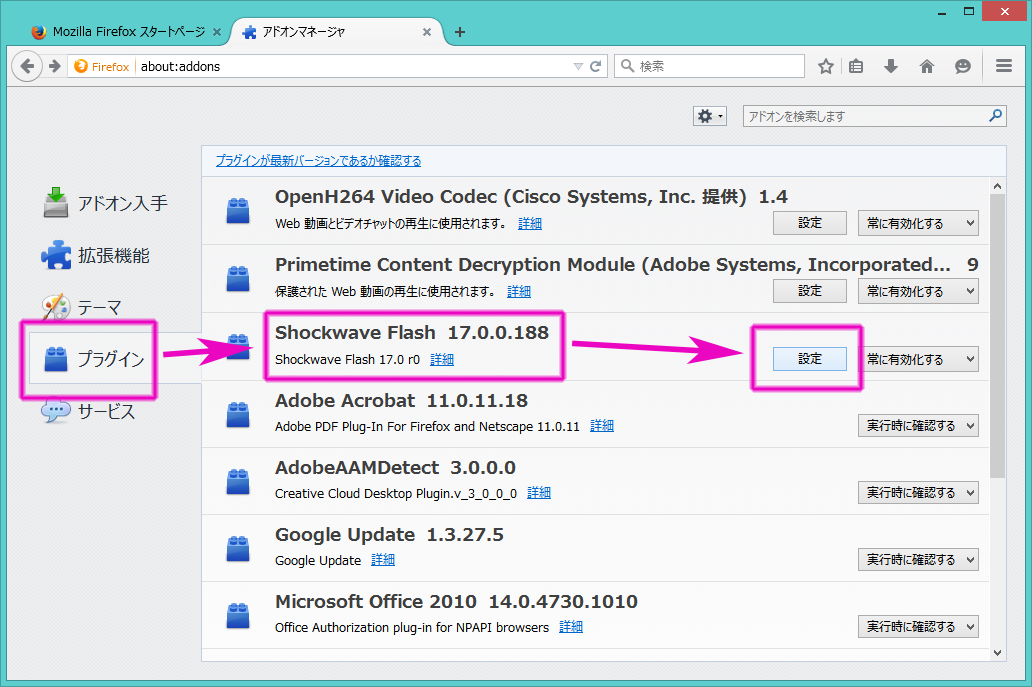
Task: Open the hamburger menu icon
Action: (x=1004, y=66)
